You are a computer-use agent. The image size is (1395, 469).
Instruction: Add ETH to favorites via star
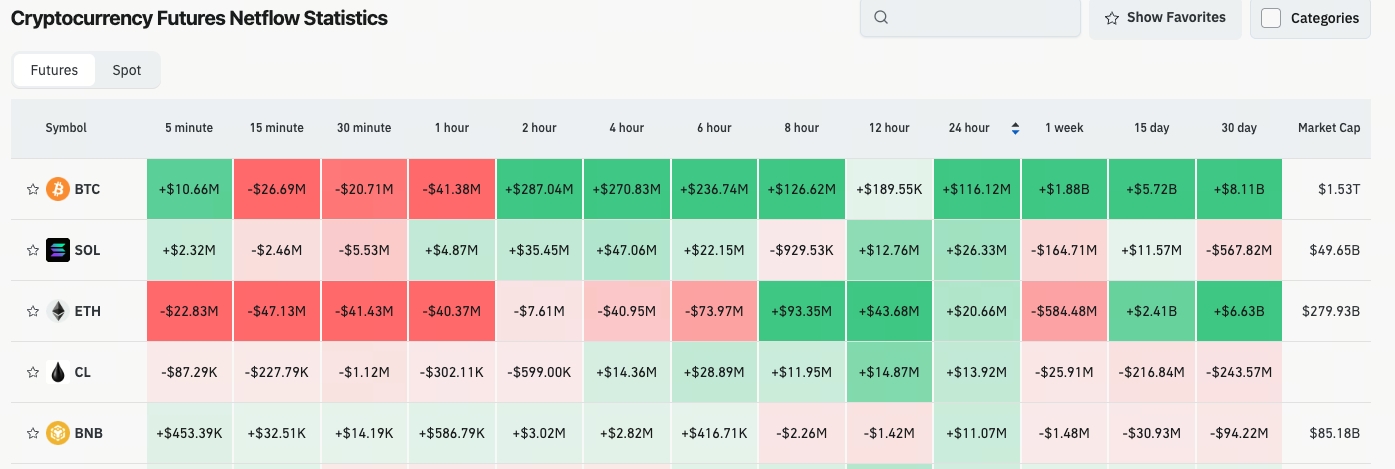32,311
